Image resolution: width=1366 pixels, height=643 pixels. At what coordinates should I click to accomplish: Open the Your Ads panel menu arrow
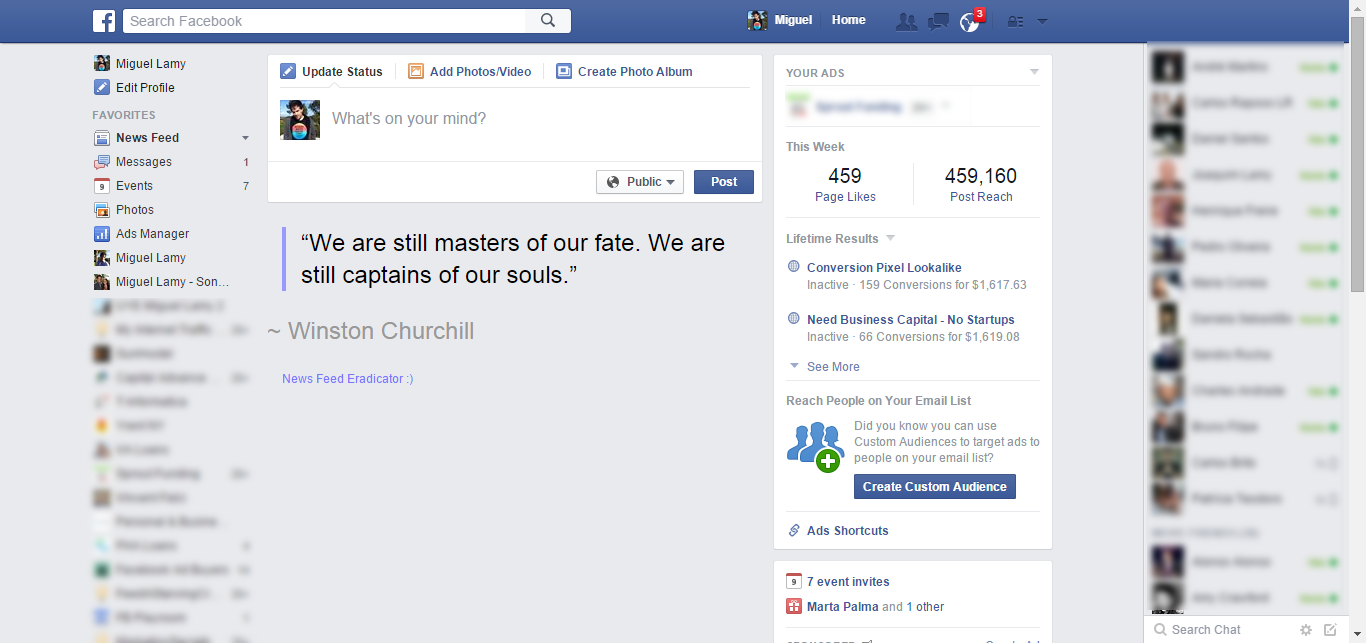(x=1034, y=72)
